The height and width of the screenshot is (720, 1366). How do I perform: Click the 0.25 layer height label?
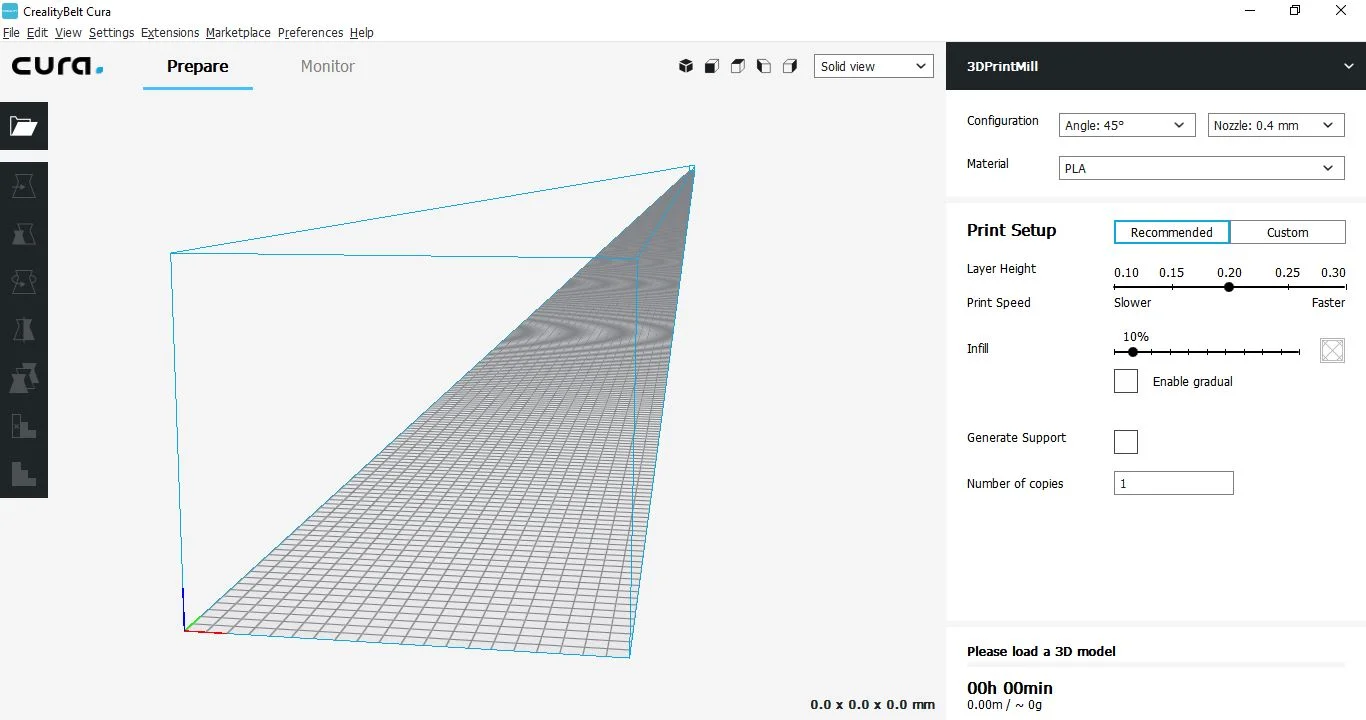(1287, 273)
